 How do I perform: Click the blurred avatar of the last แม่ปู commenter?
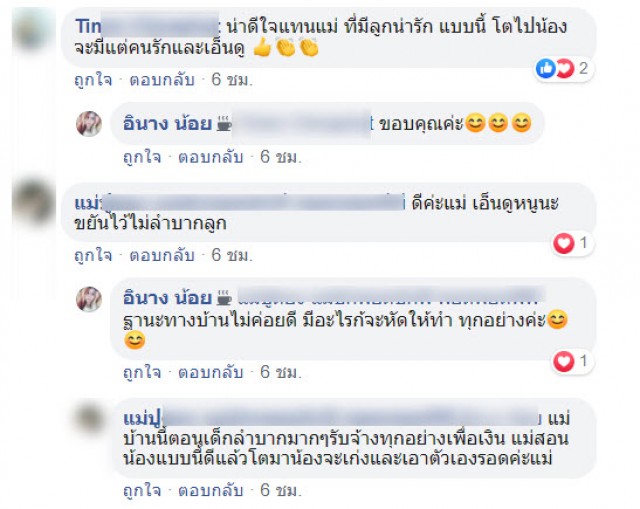click(x=90, y=419)
